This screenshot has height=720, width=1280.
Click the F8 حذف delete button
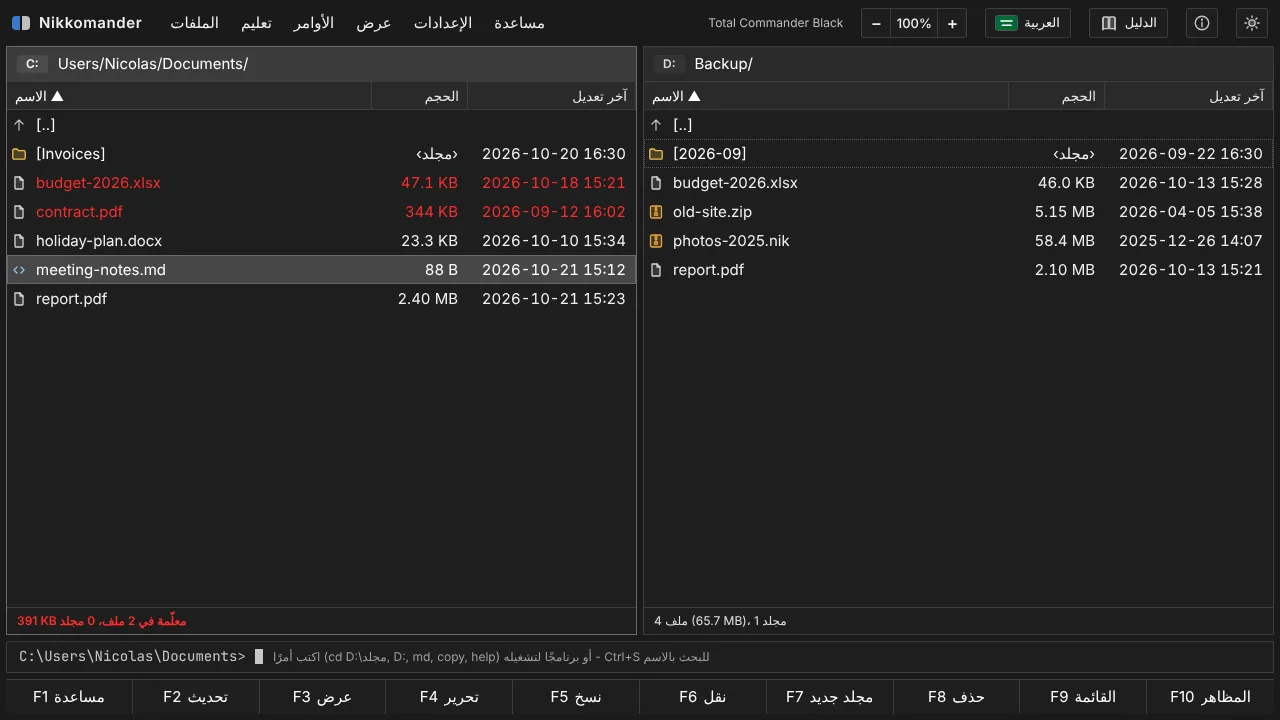pyautogui.click(x=956, y=697)
